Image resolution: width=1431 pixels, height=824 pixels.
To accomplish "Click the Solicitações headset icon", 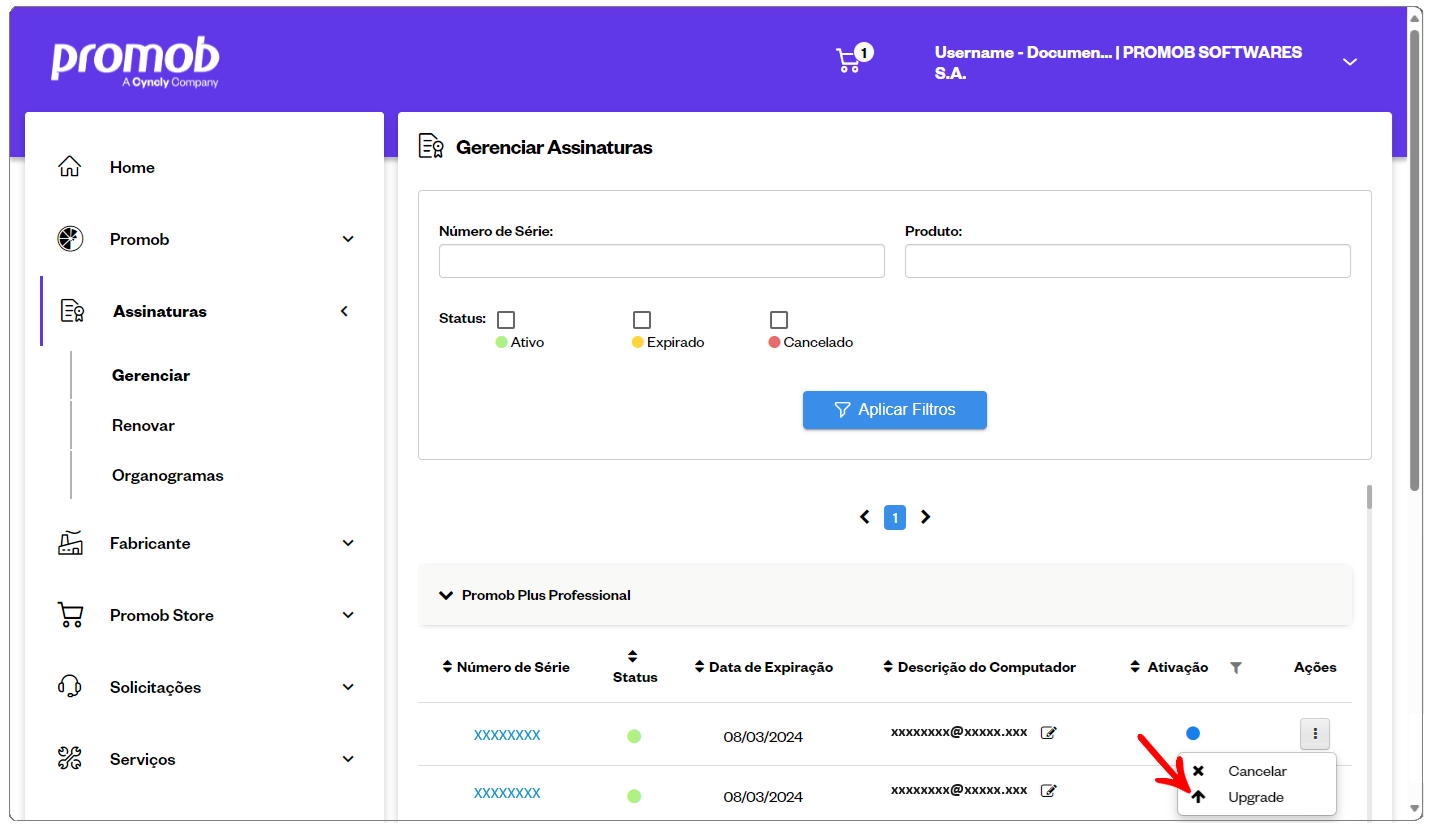I will 69,687.
